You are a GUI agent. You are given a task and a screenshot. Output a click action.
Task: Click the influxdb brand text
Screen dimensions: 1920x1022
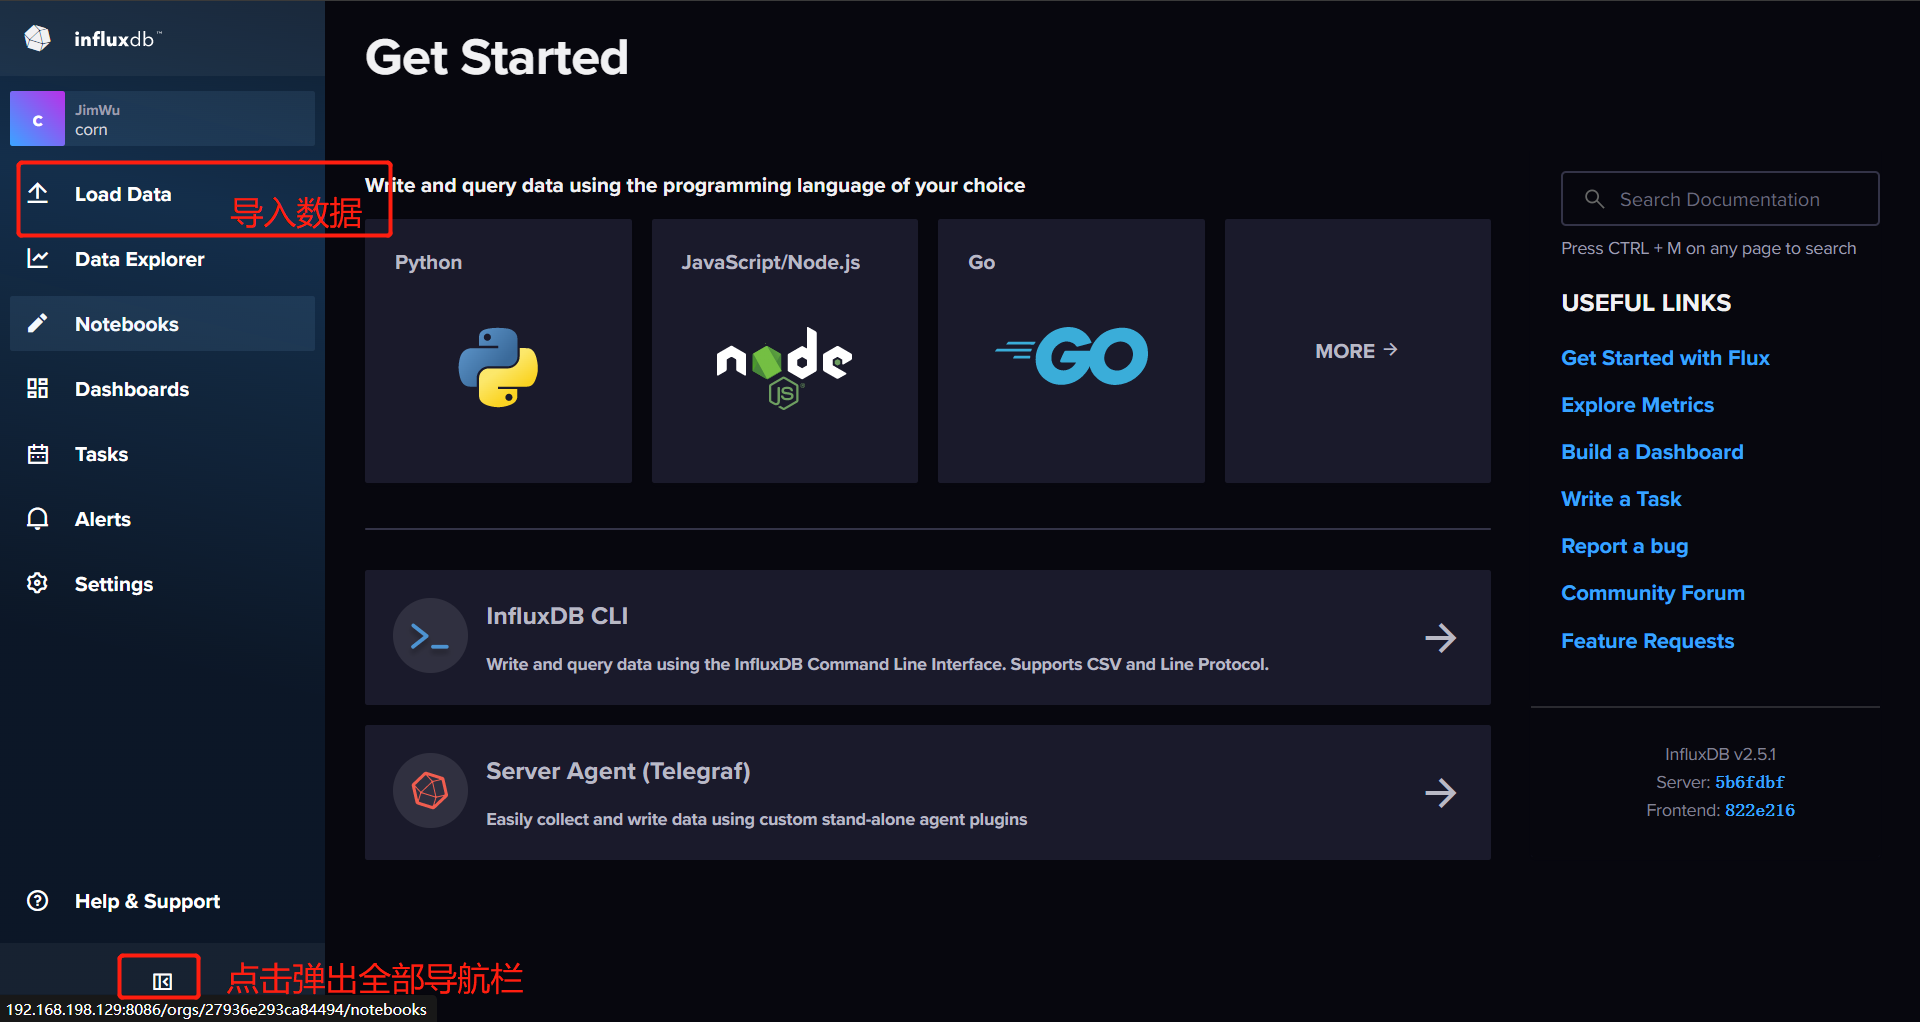pyautogui.click(x=117, y=39)
